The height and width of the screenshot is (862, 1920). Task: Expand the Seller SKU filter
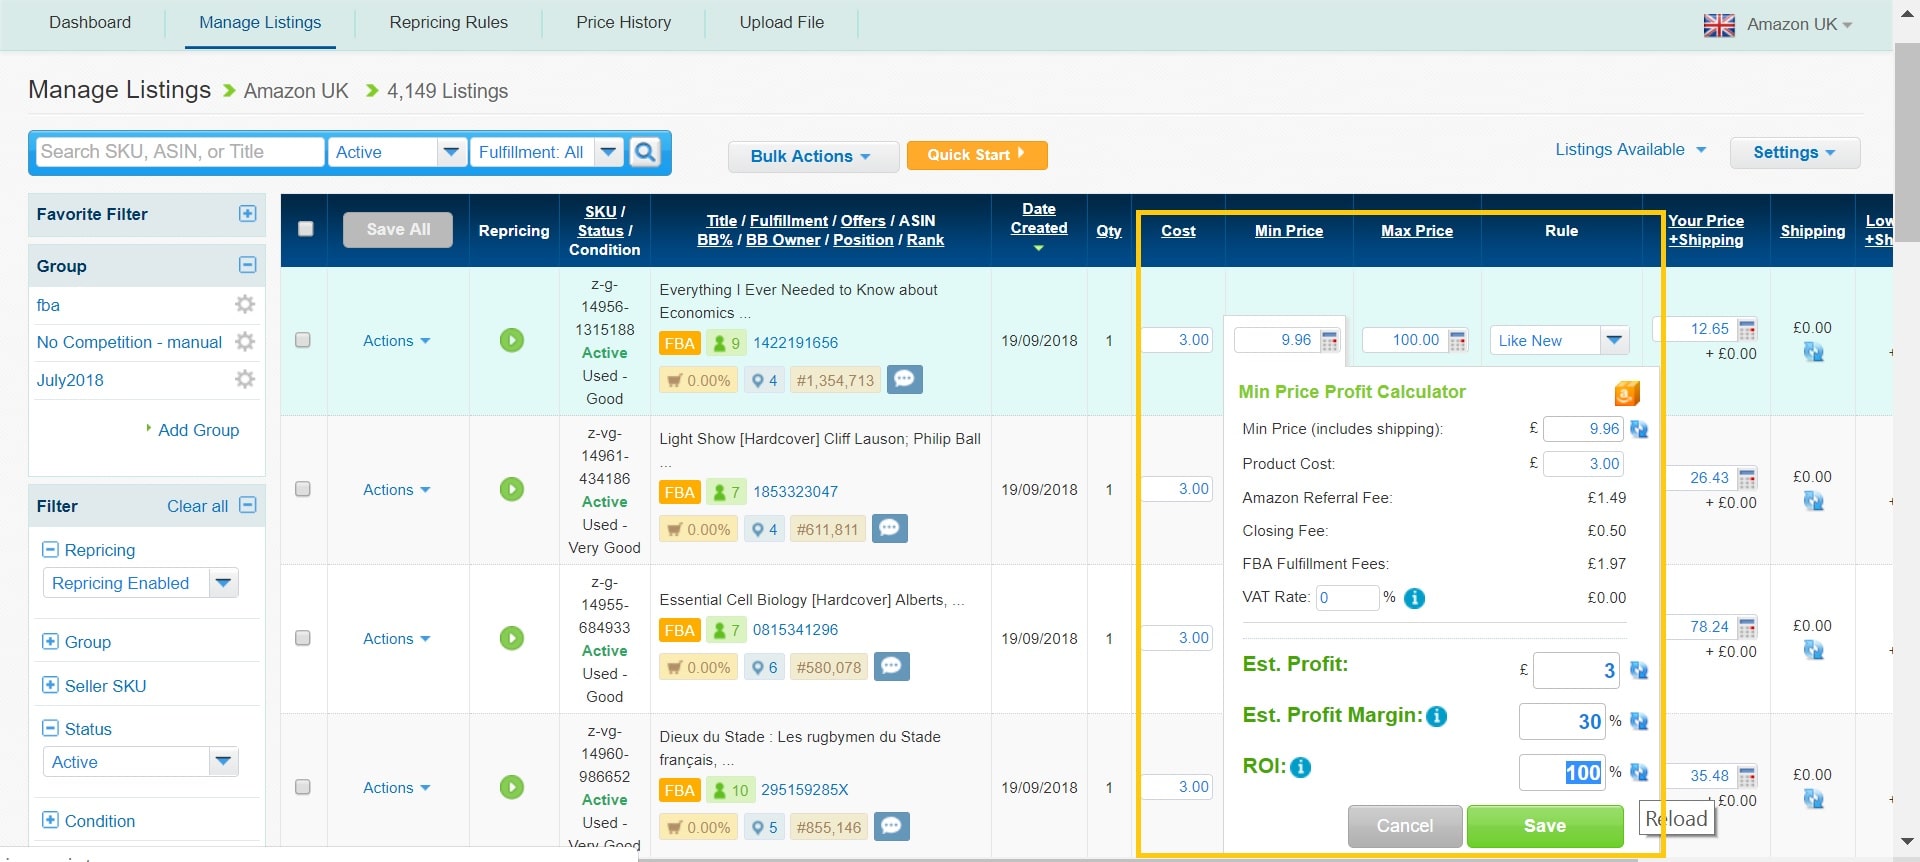(x=50, y=685)
